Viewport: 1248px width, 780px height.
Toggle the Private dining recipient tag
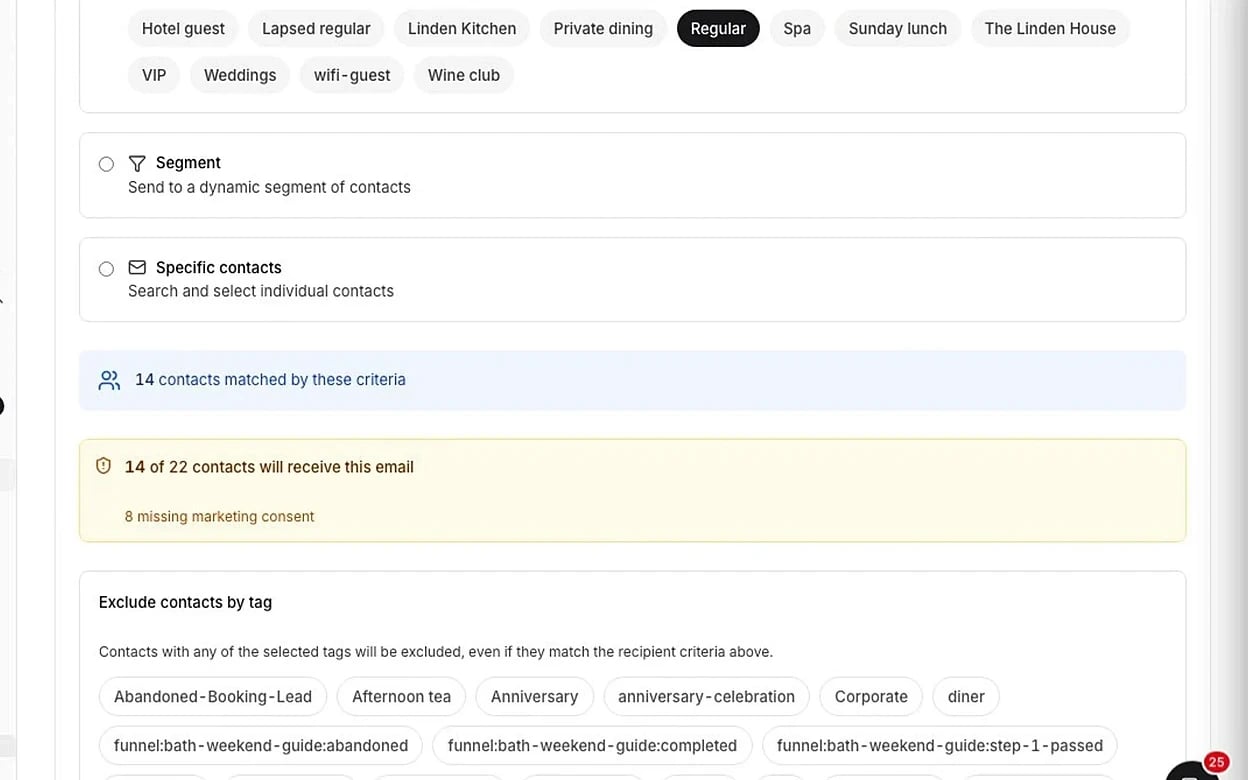coord(603,28)
